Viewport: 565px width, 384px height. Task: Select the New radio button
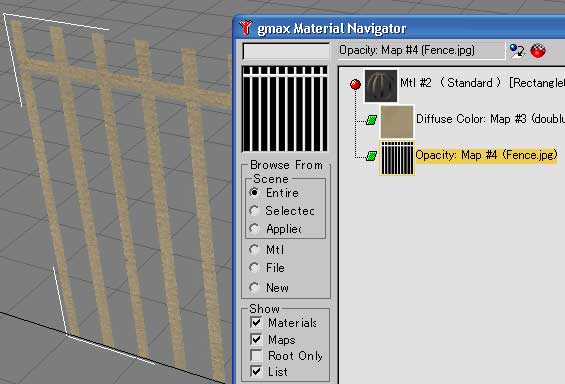(254, 287)
